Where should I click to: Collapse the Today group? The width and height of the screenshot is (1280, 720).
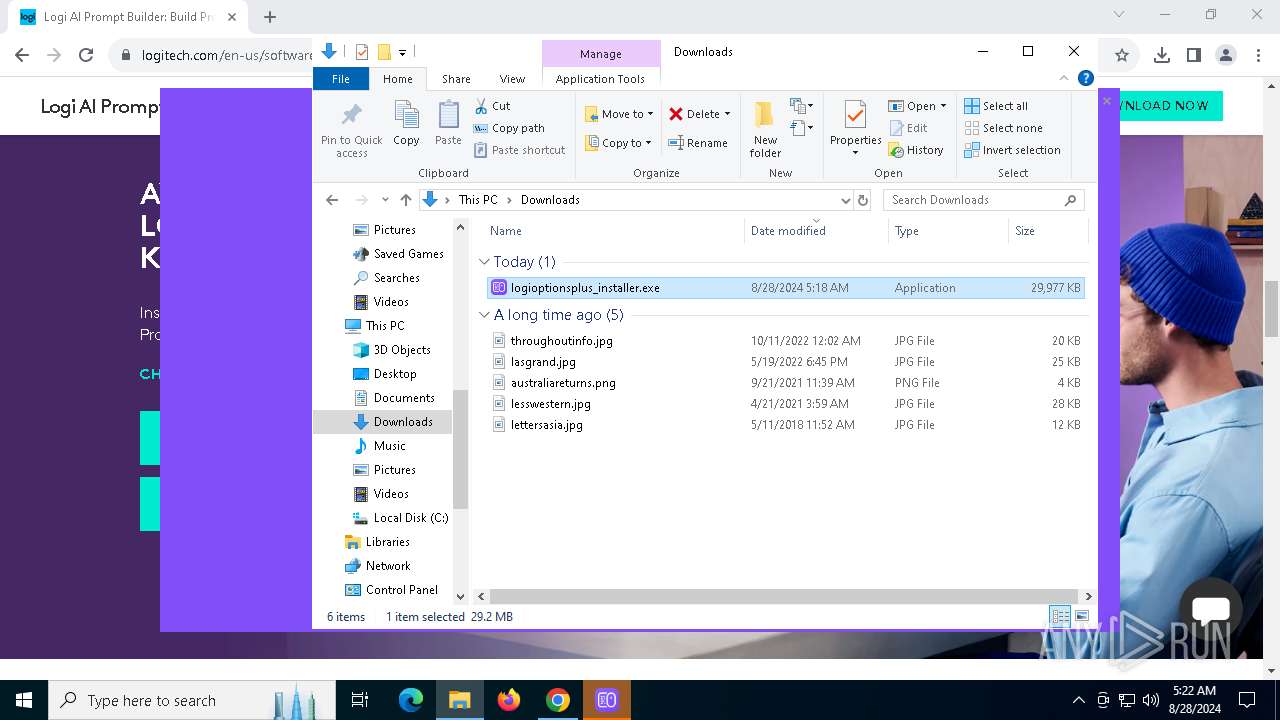point(485,262)
